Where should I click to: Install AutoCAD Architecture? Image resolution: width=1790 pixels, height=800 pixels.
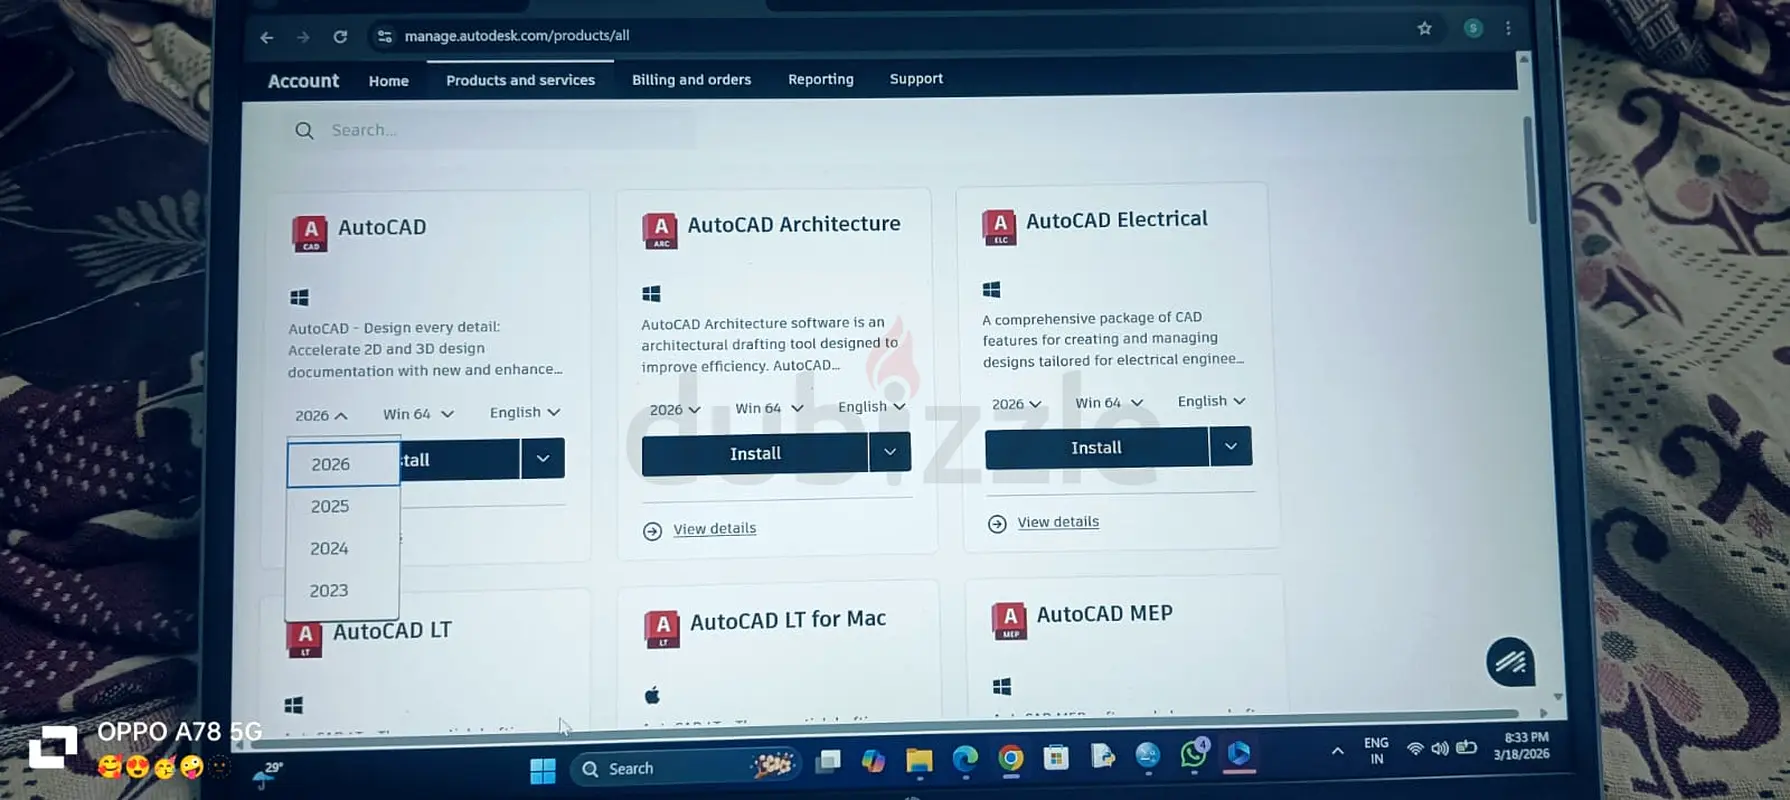coord(755,454)
